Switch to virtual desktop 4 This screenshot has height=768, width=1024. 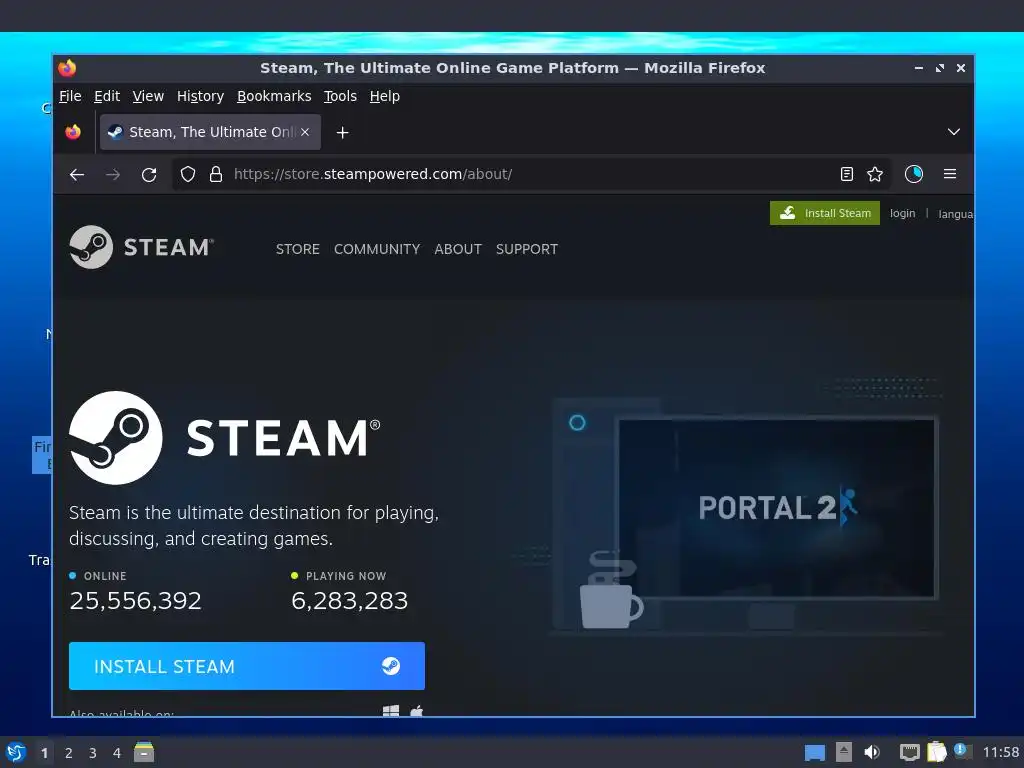click(x=117, y=753)
